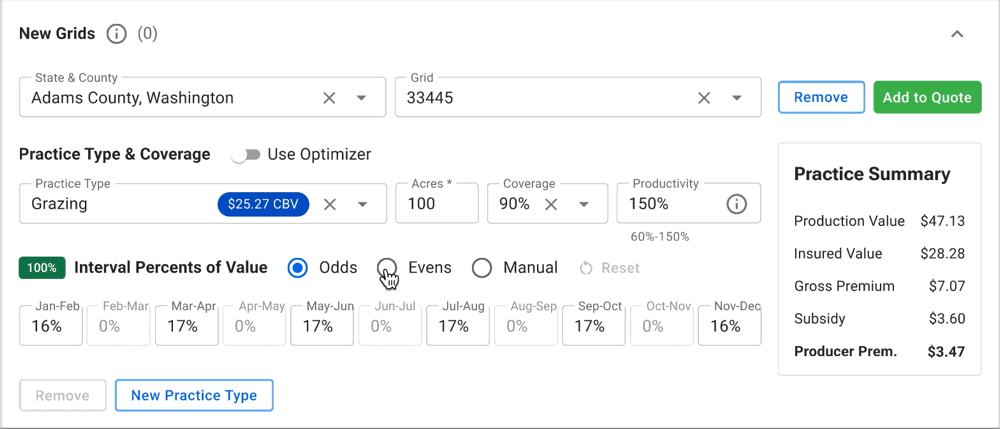Screen dimensions: 1000x429
Task: Click New Practice Type button
Action: tap(194, 395)
